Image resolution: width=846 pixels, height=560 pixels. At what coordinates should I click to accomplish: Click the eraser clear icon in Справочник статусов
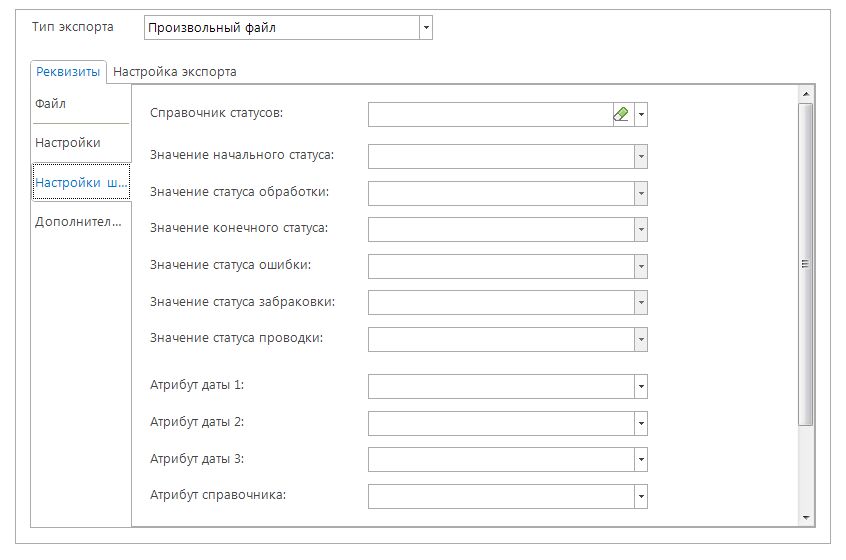tap(621, 115)
